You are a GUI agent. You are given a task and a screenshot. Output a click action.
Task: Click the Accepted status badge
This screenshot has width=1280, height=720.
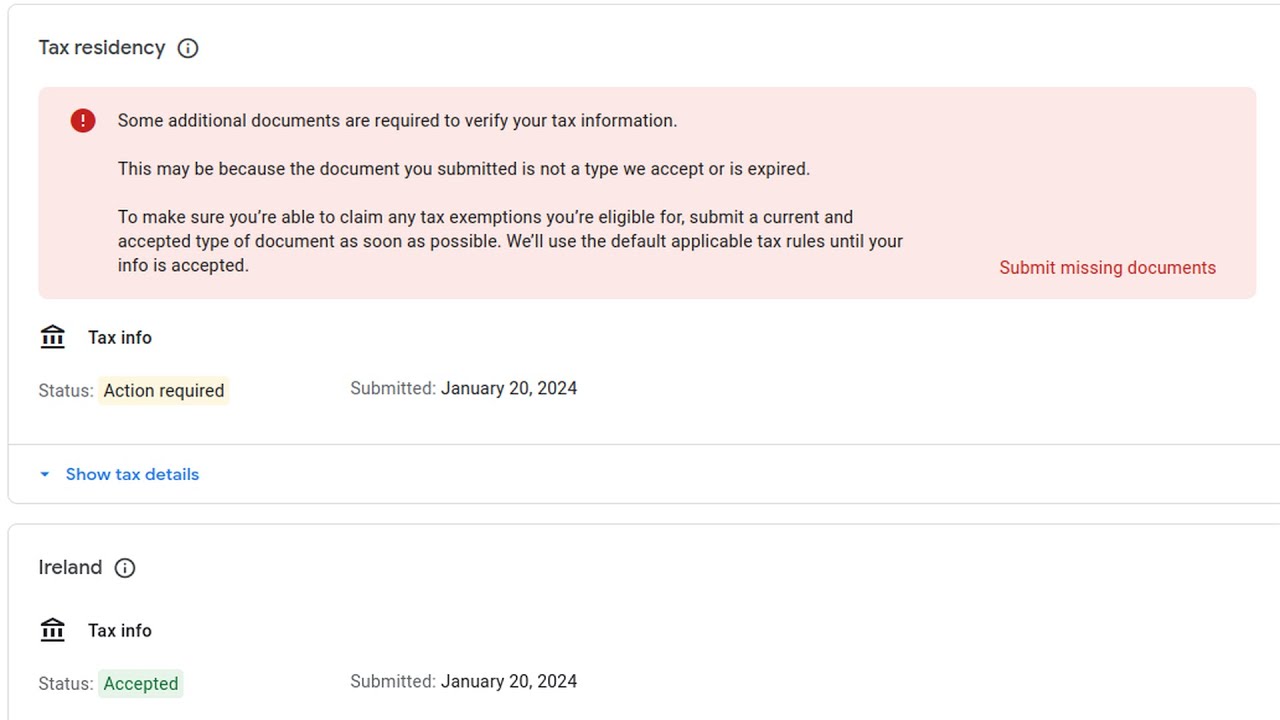pos(141,684)
